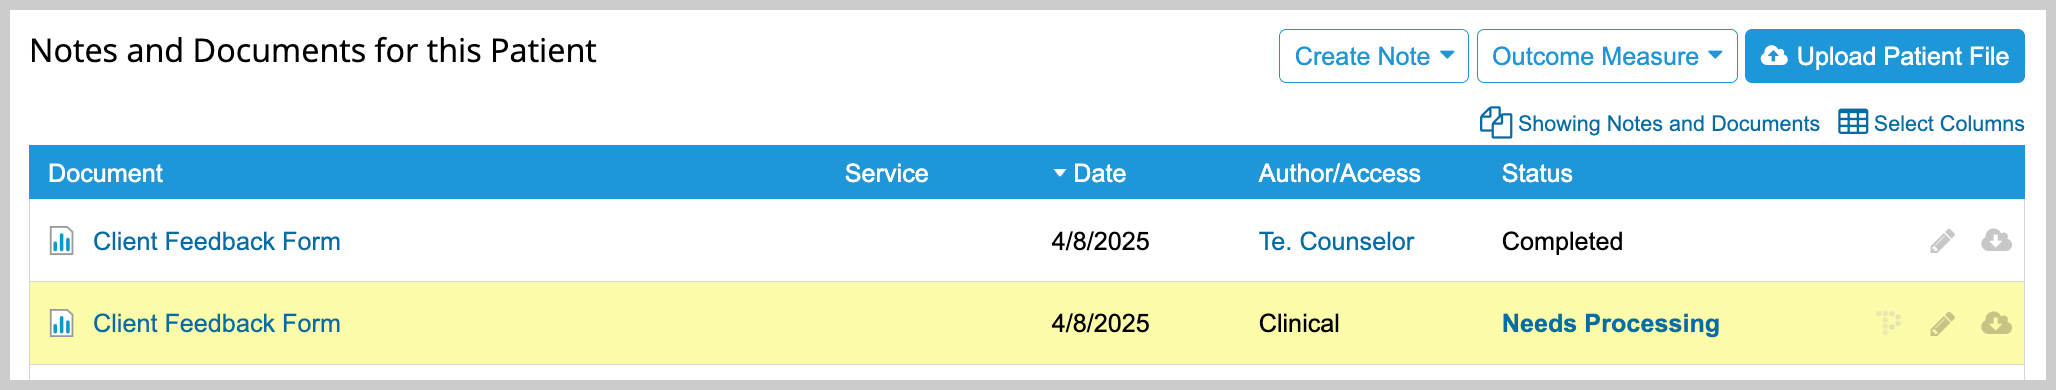Toggle the Date column sort arrow
The image size is (2056, 390).
click(1060, 173)
